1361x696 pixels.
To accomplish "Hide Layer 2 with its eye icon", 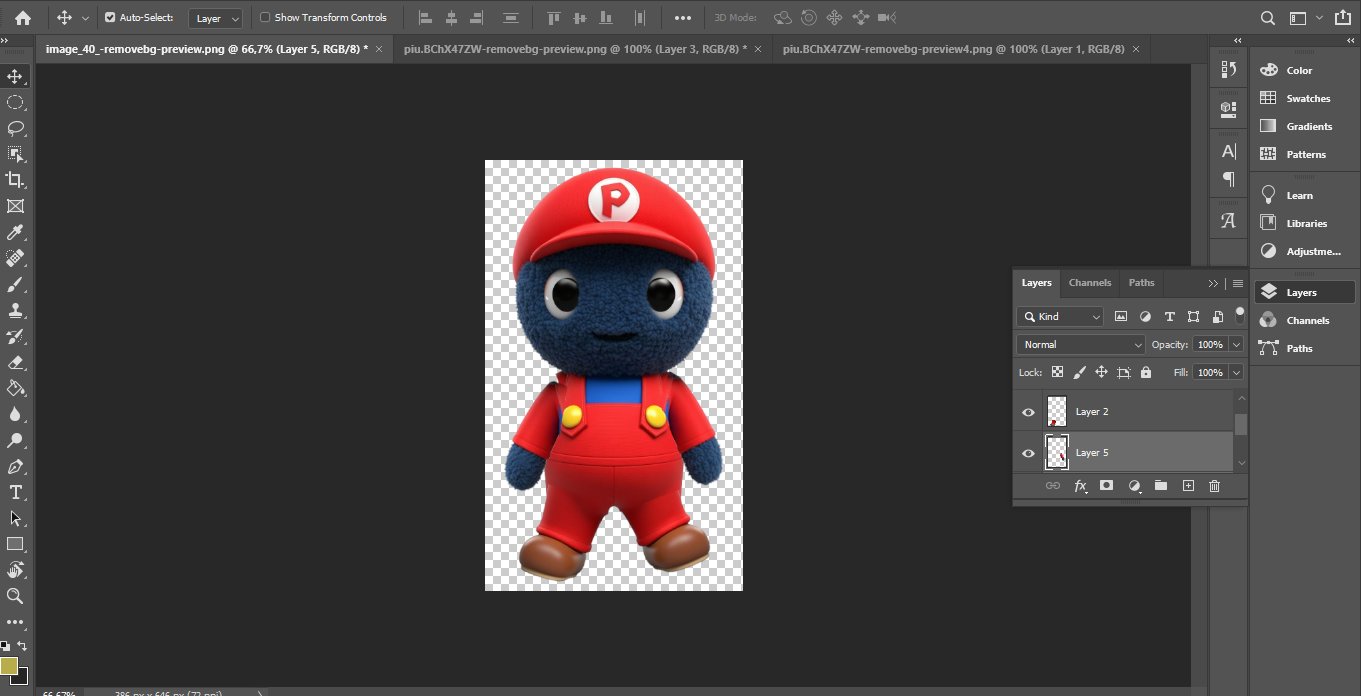I will [1028, 412].
